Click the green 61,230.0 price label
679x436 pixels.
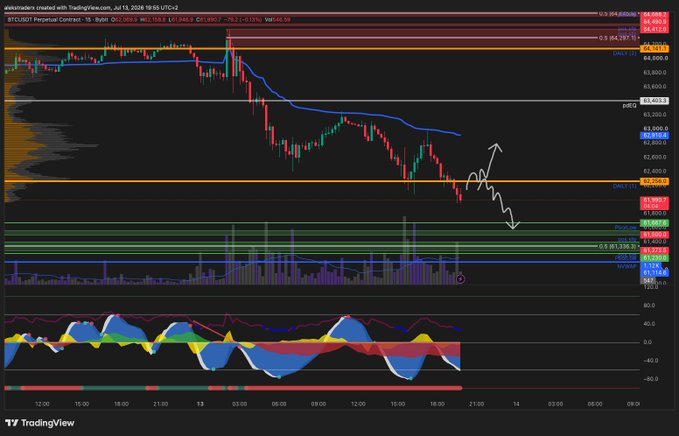coord(654,258)
